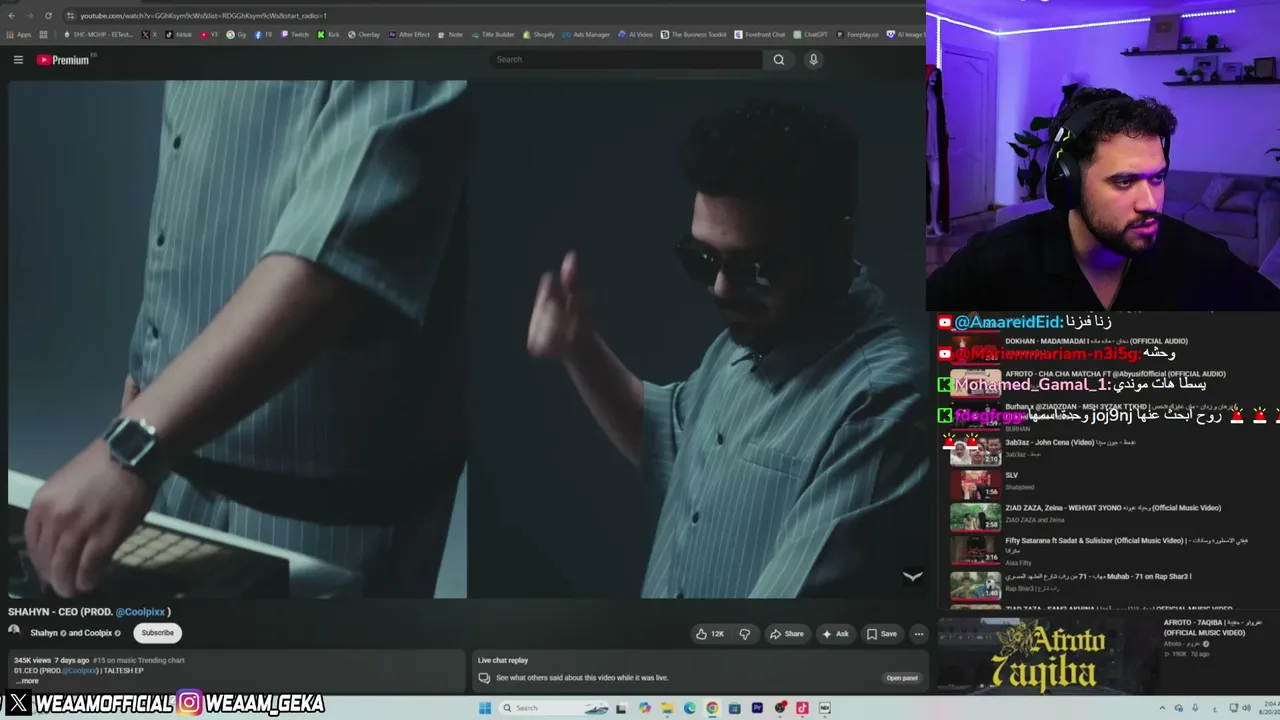Open the live chat replay panel
The image size is (1280, 720).
[x=901, y=678]
